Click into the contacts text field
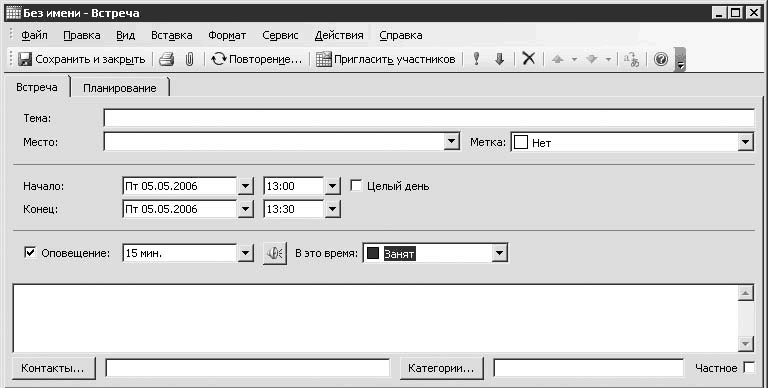Image resolution: width=768 pixels, height=388 pixels. (x=248, y=368)
